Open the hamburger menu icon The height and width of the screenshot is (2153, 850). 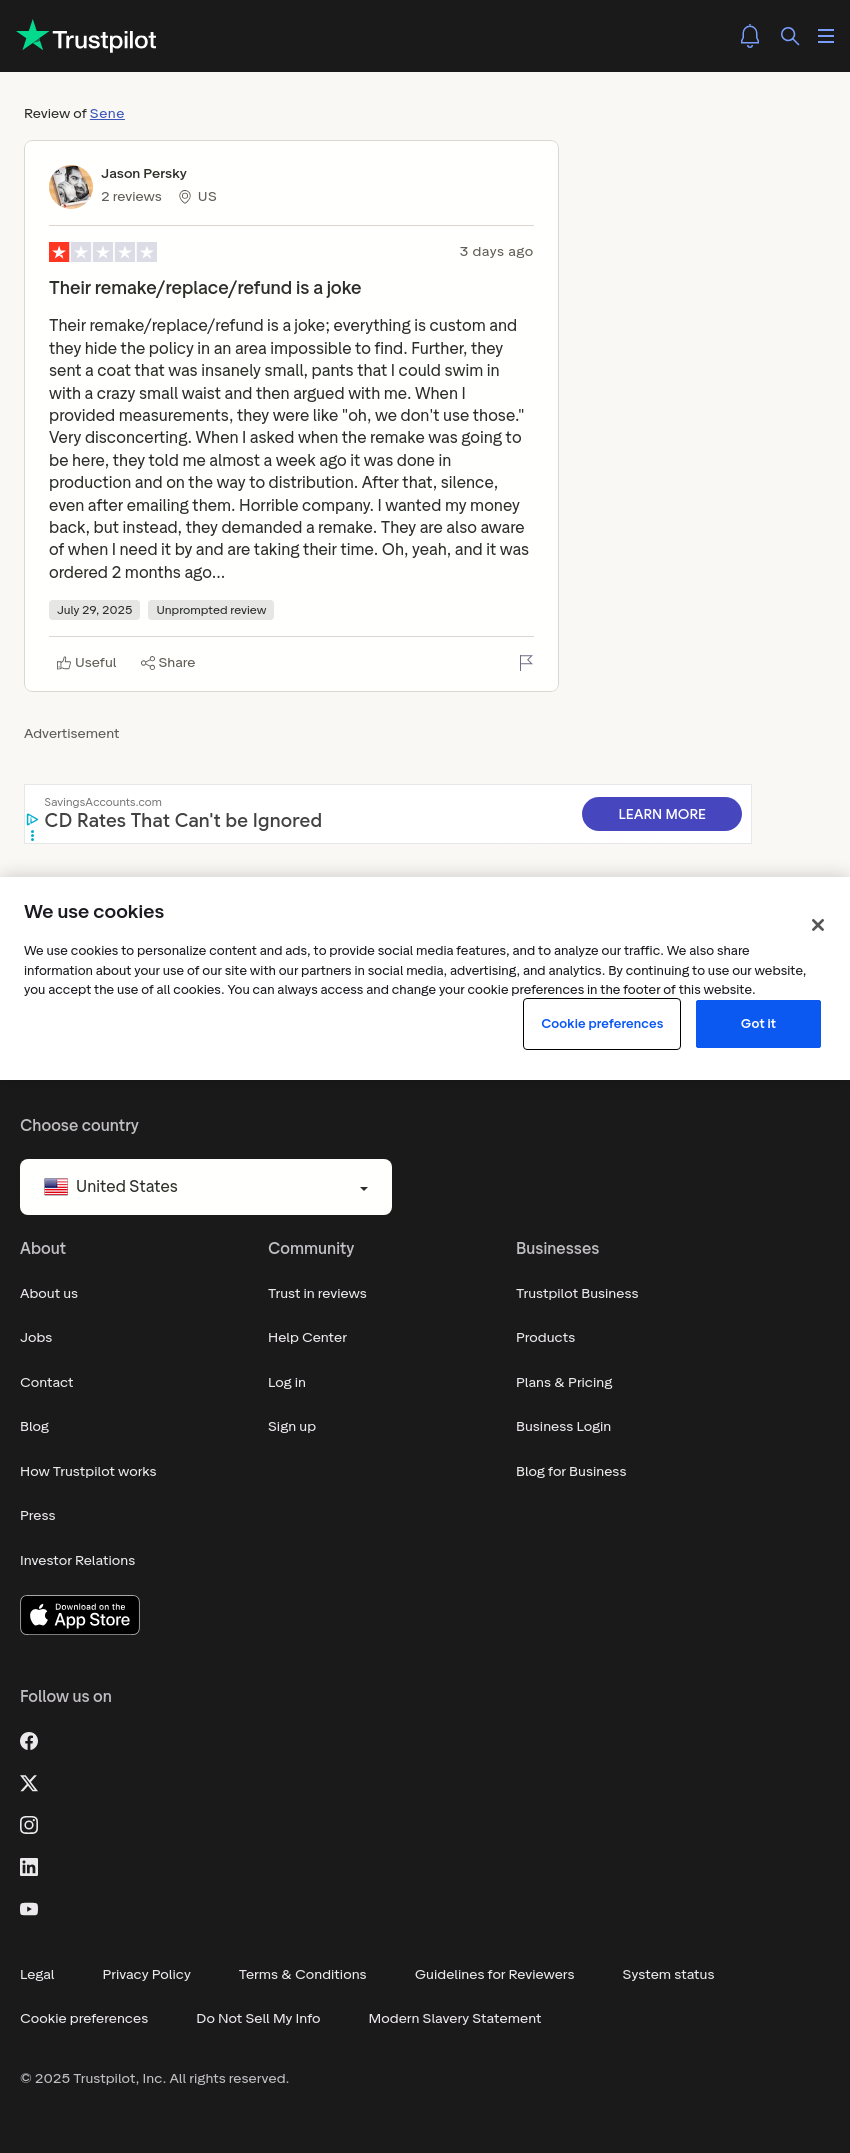click(826, 36)
